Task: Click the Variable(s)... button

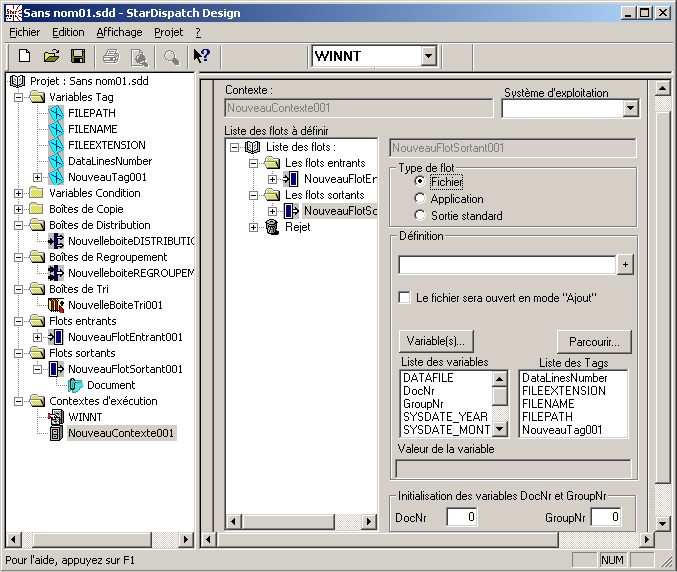Action: [x=435, y=341]
